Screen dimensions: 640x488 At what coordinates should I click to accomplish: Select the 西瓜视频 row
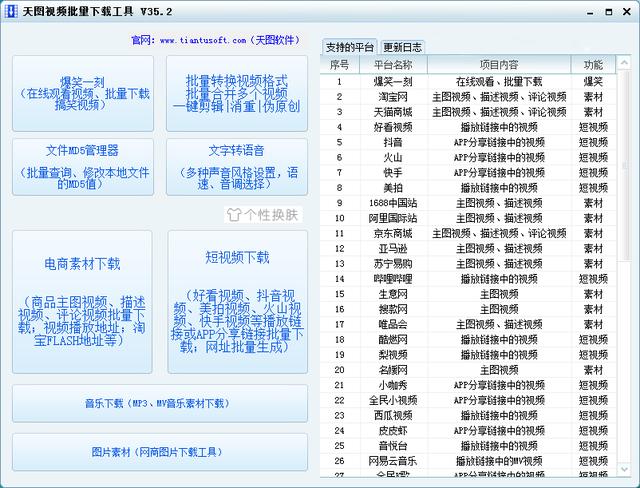coord(468,415)
